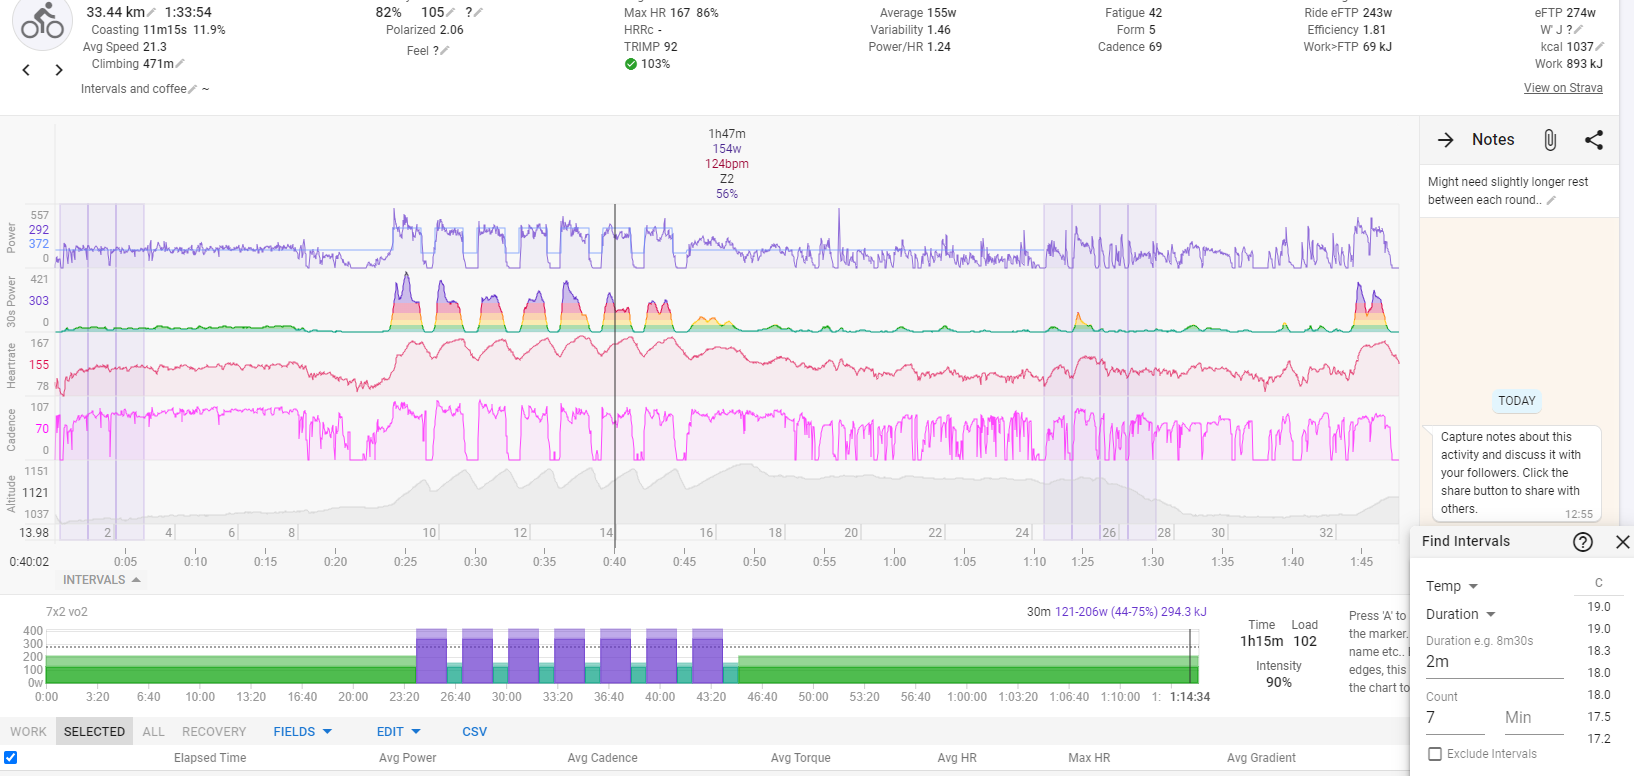1634x776 pixels.
Task: Click the Count field showing 7
Action: 1455,718
